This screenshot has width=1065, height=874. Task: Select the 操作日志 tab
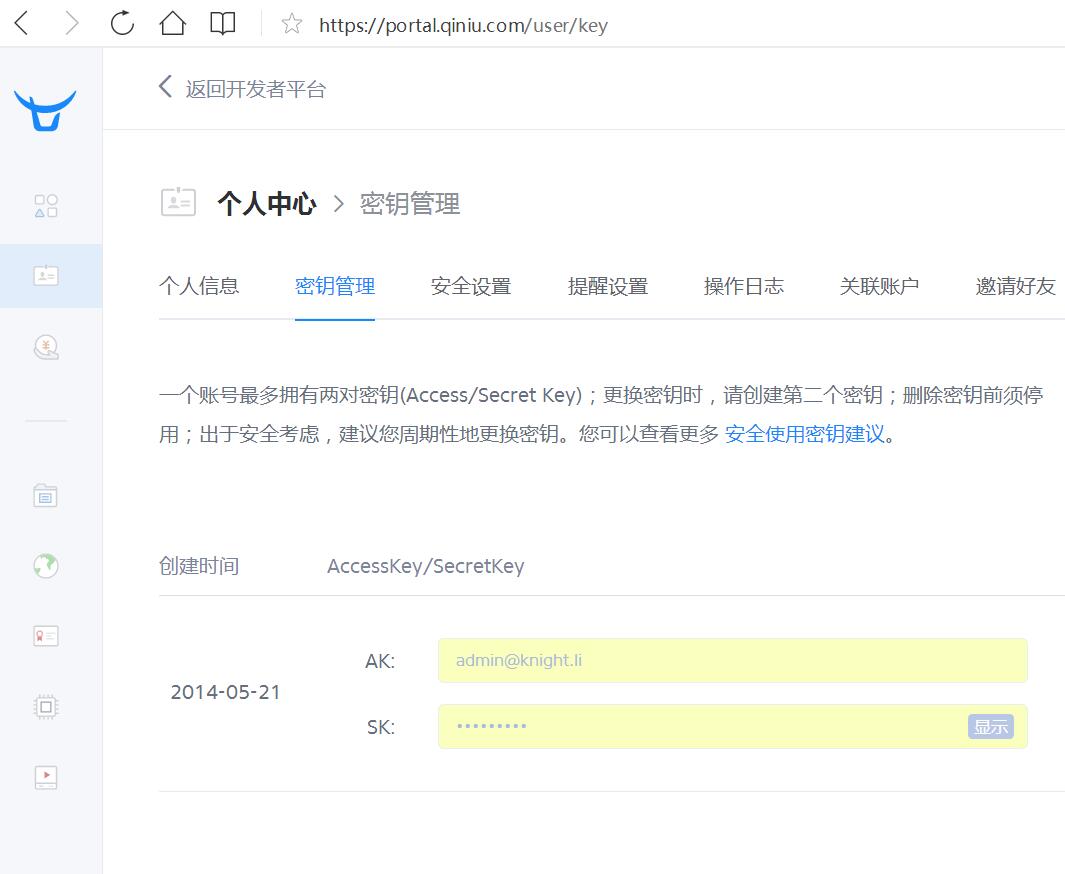click(x=743, y=286)
